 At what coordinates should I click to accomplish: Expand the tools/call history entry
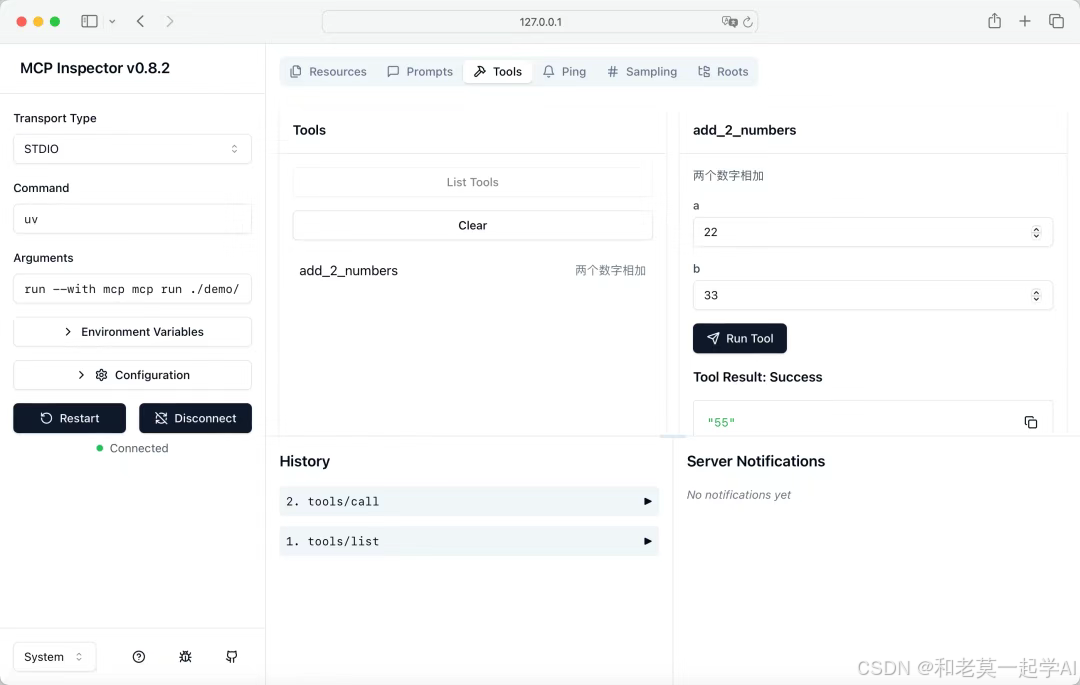[469, 501]
